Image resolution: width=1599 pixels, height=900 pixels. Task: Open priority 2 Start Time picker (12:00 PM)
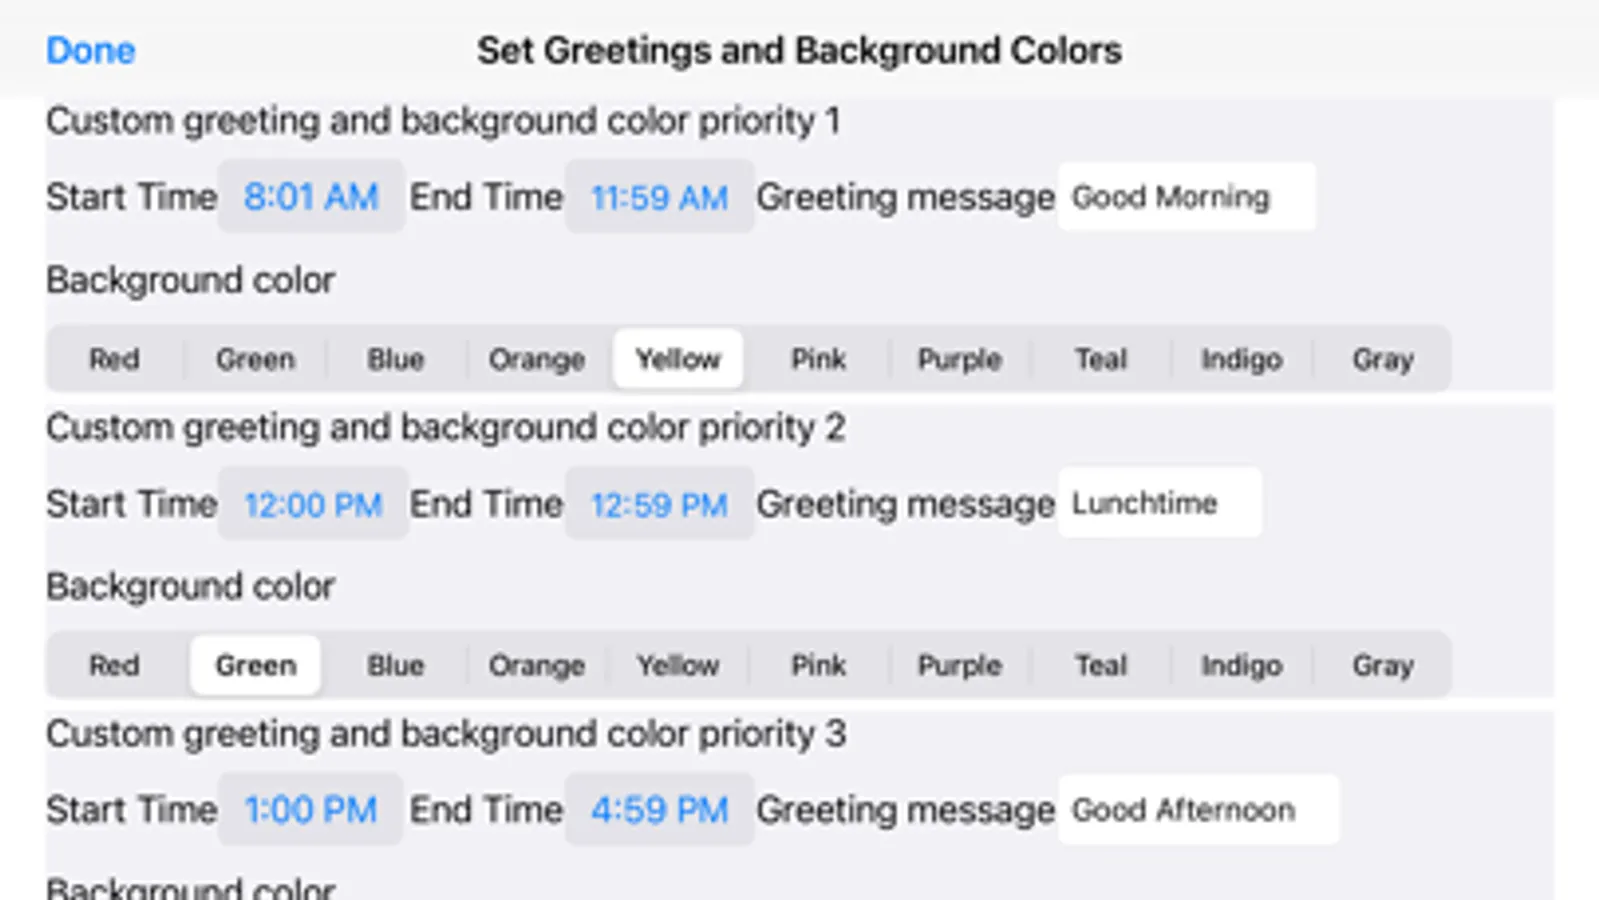(313, 504)
